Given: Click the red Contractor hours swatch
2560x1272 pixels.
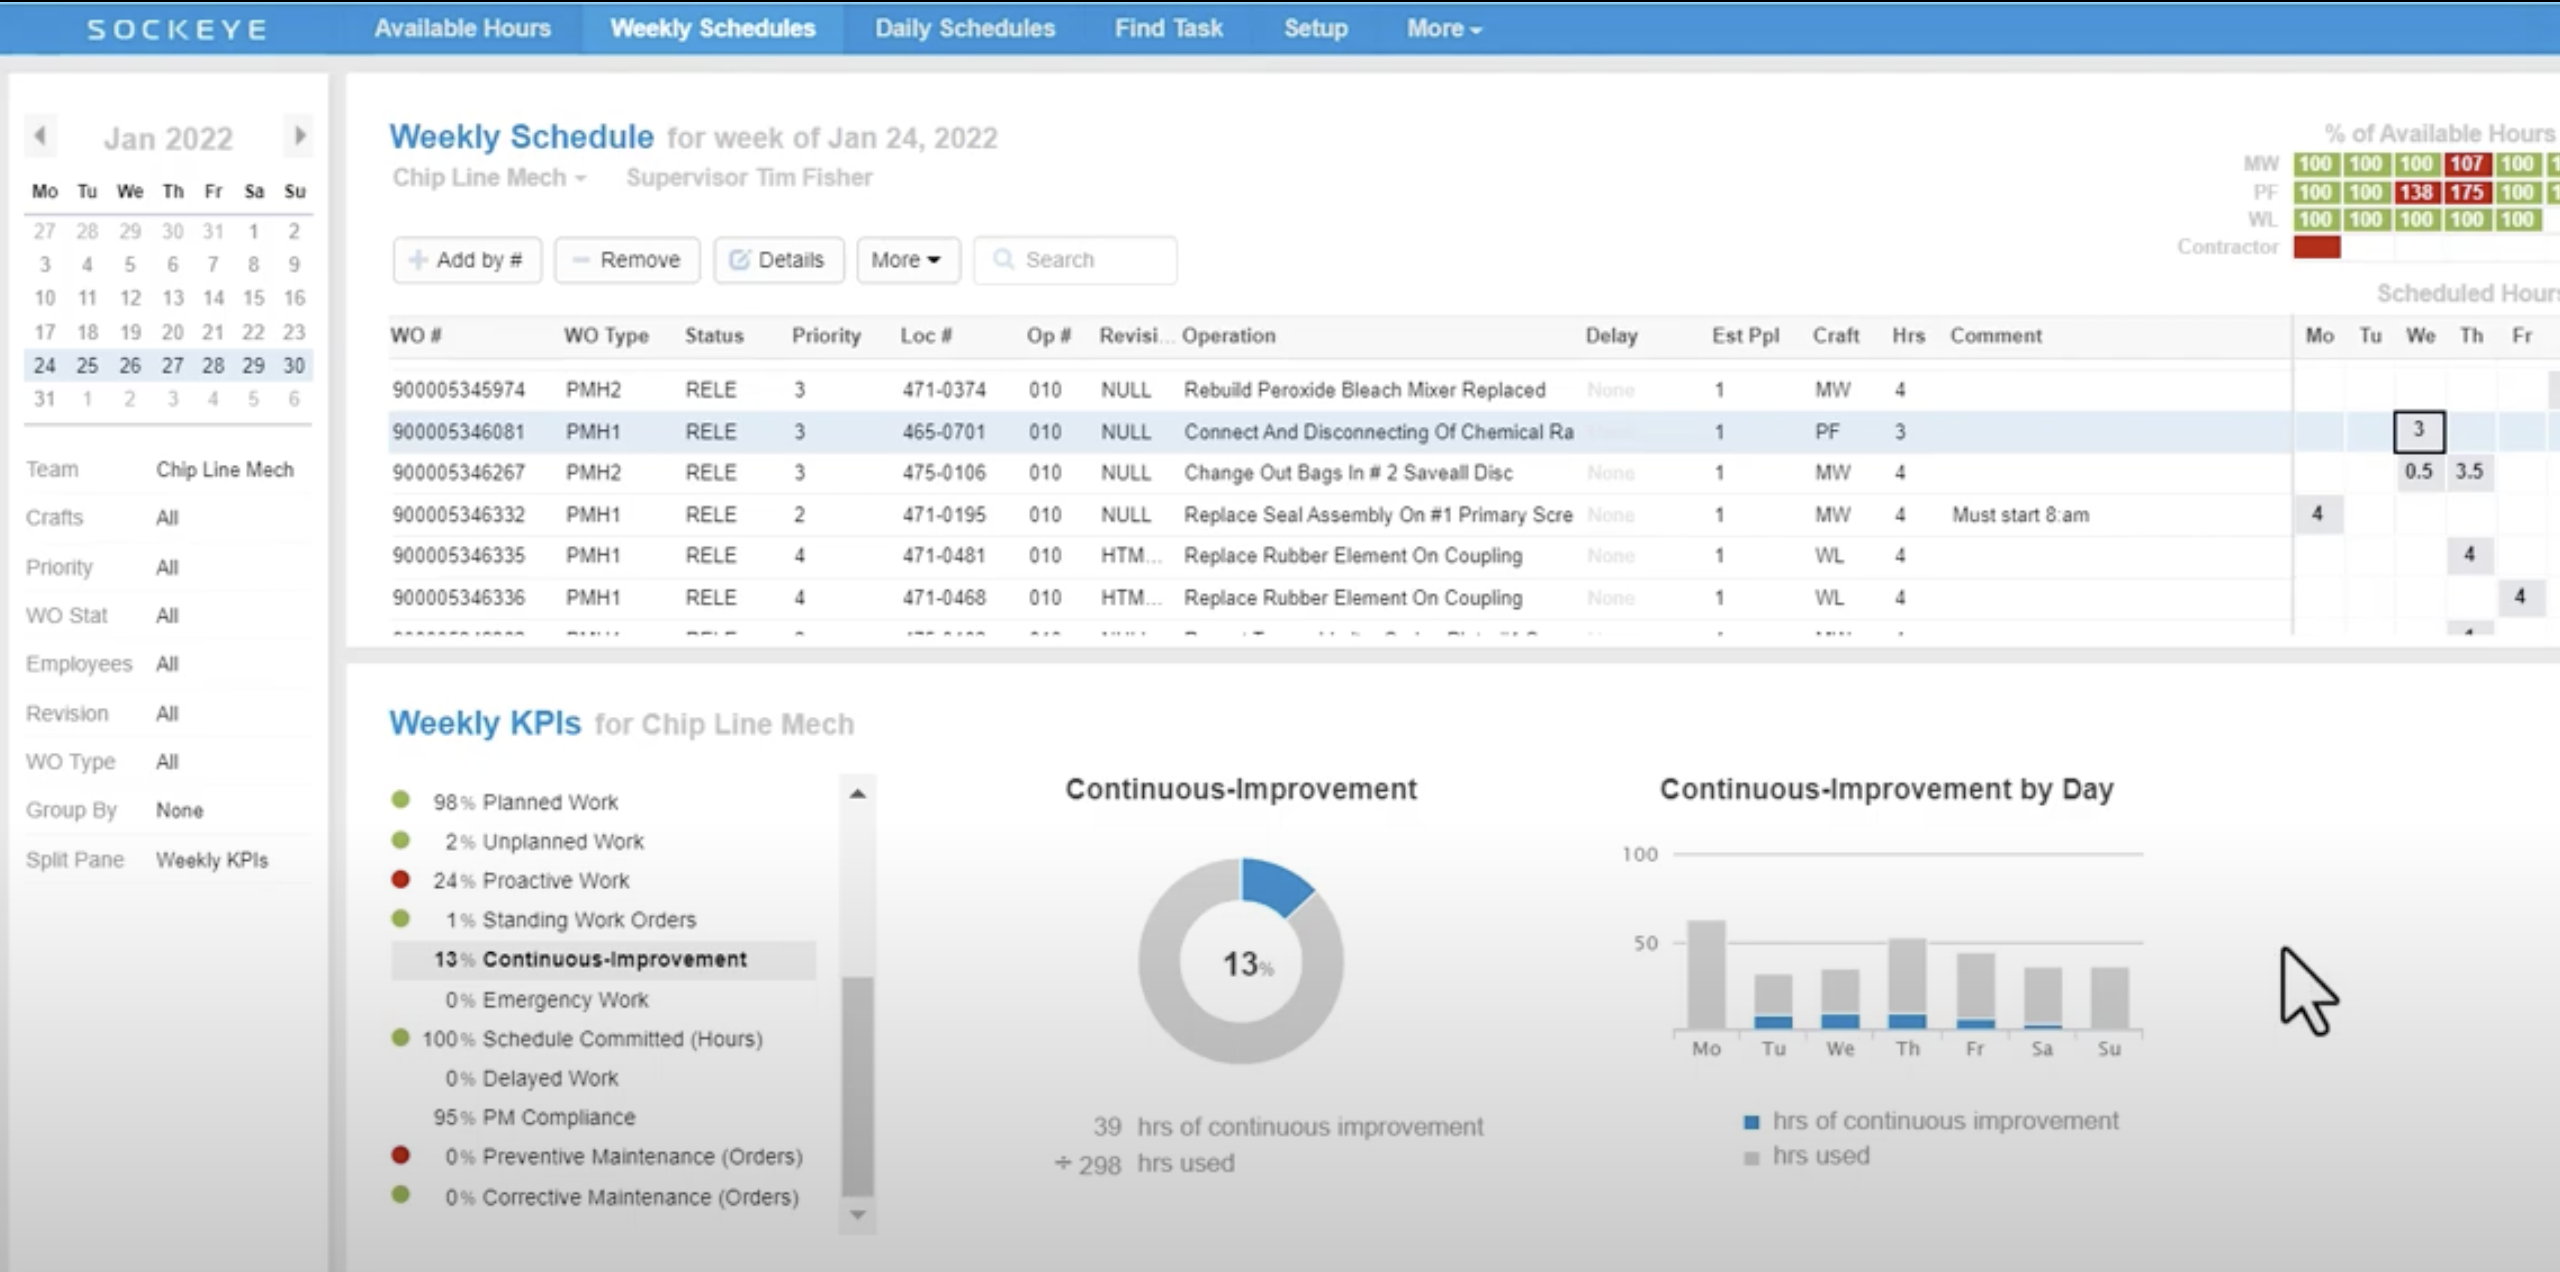Looking at the screenshot, I should (2316, 247).
